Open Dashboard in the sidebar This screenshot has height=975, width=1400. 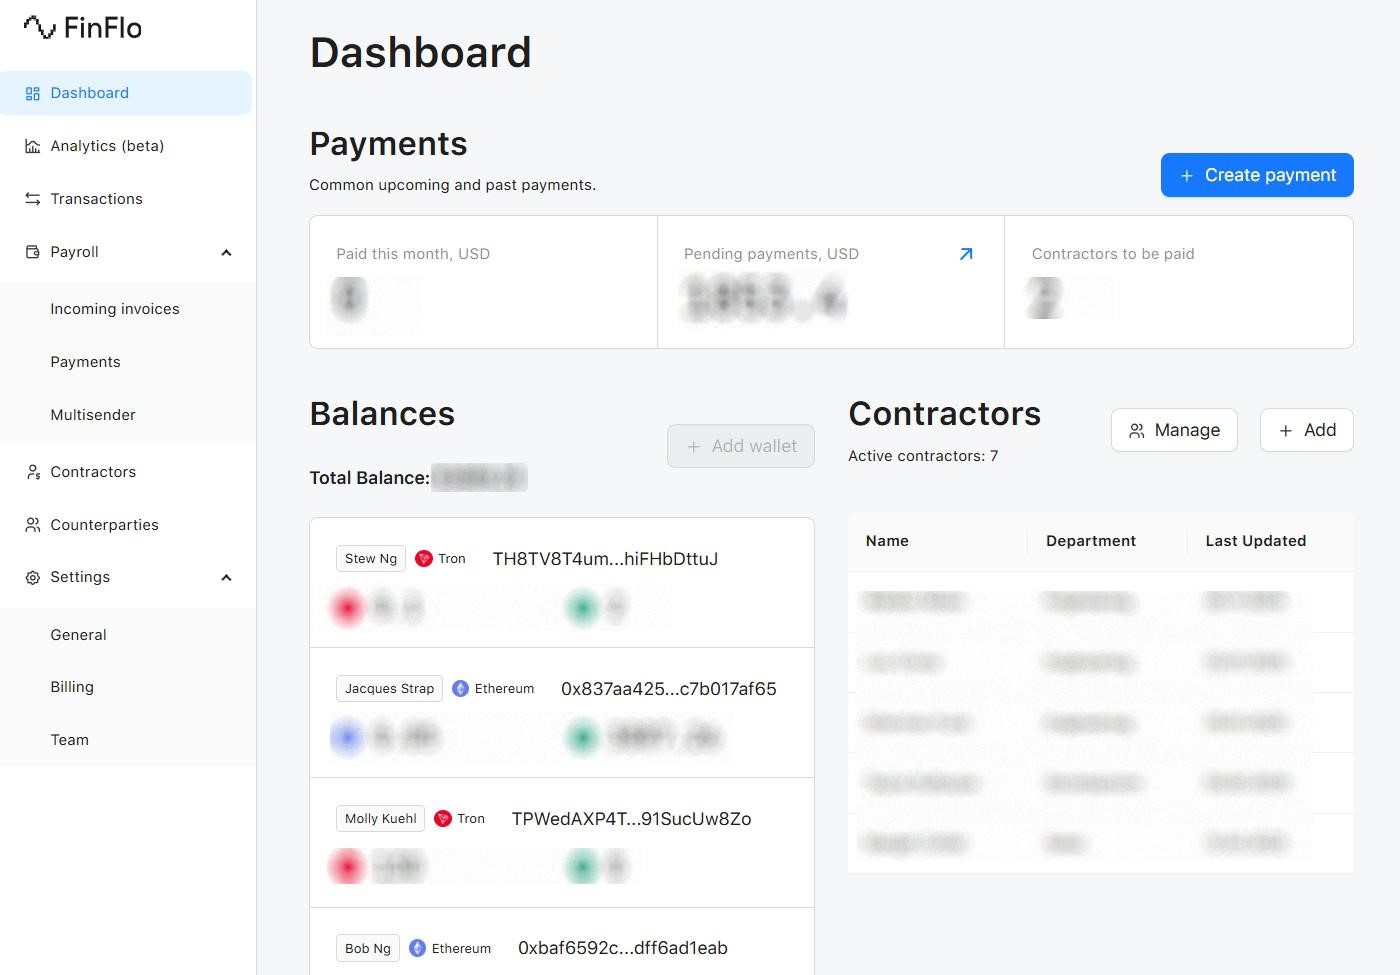(126, 93)
